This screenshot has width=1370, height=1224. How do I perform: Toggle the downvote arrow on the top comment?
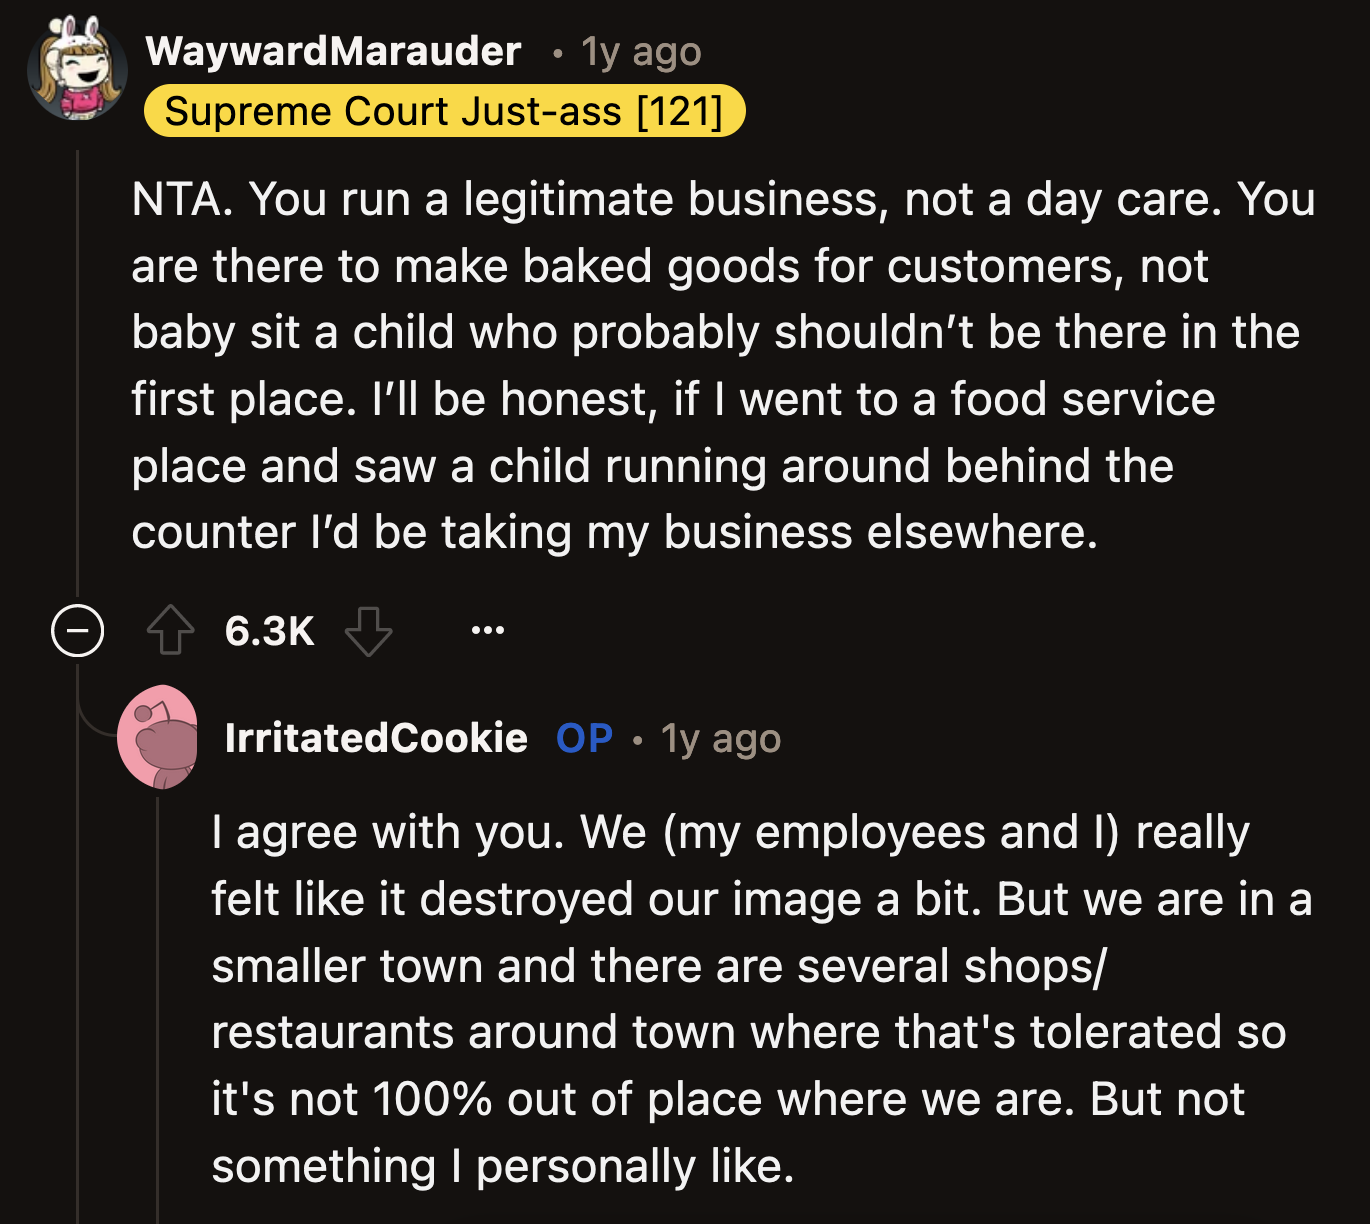coord(369,632)
